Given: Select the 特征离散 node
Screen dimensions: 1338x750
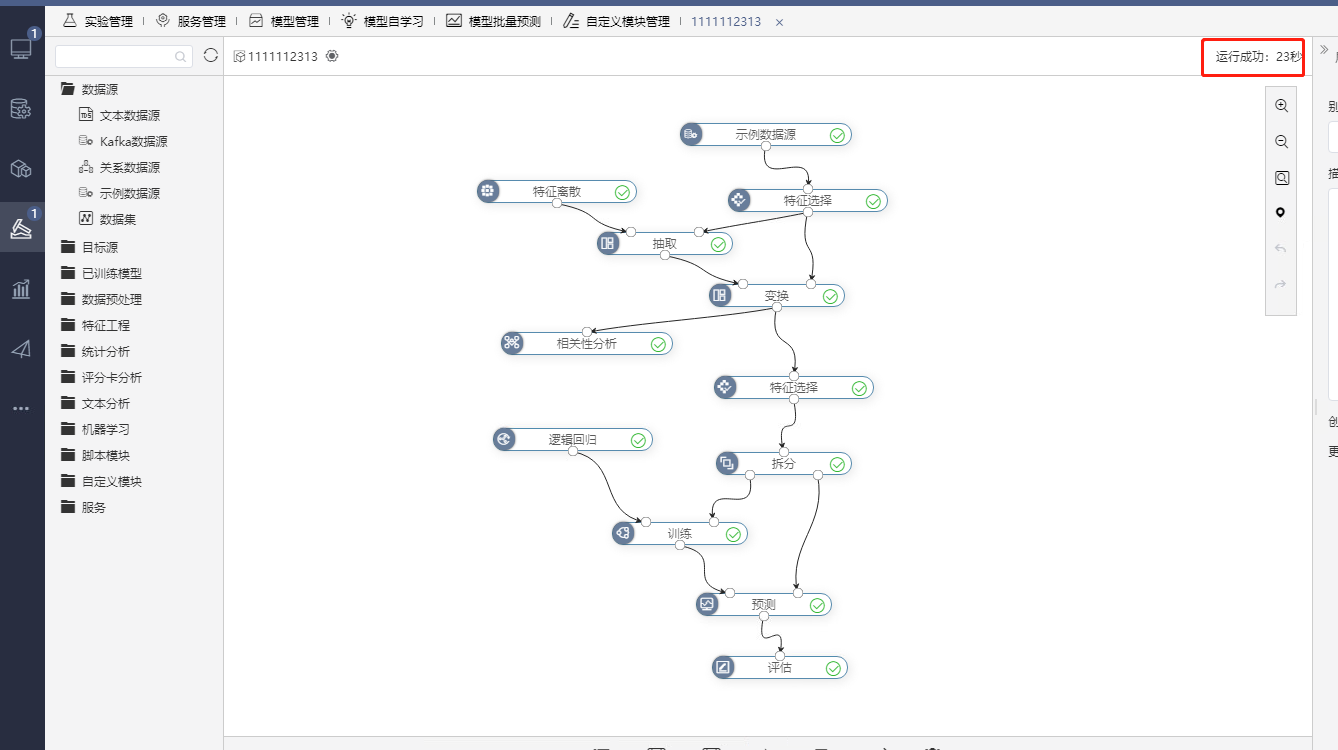Looking at the screenshot, I should click(557, 191).
